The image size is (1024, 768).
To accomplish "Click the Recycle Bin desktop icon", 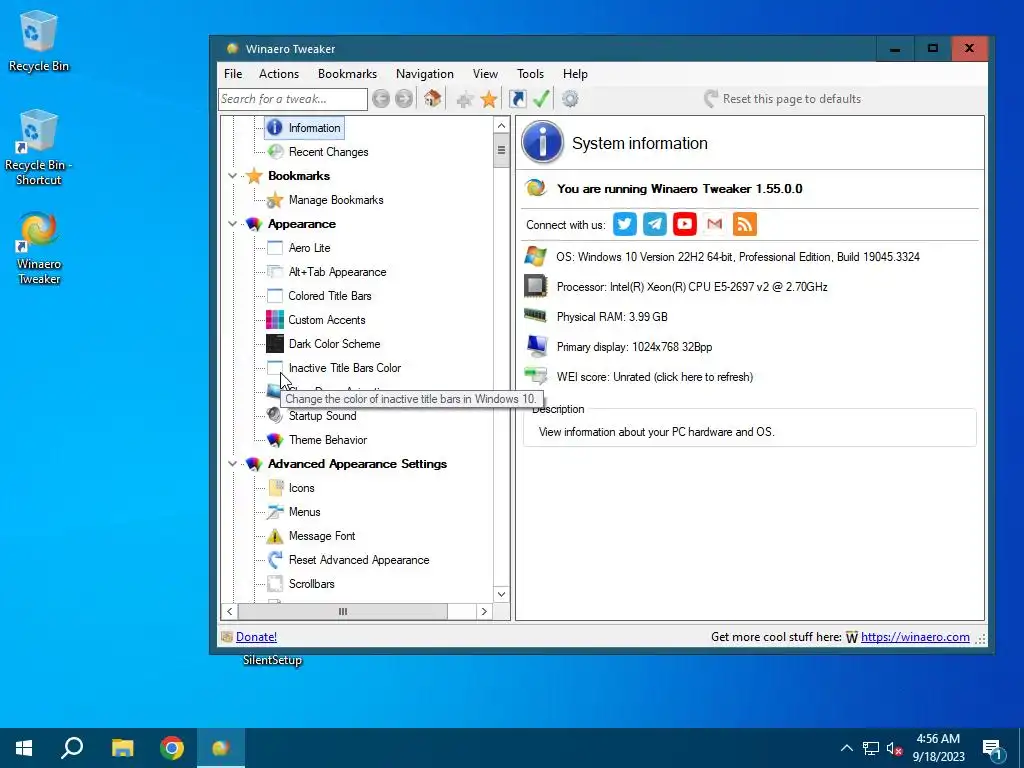I will point(38,41).
